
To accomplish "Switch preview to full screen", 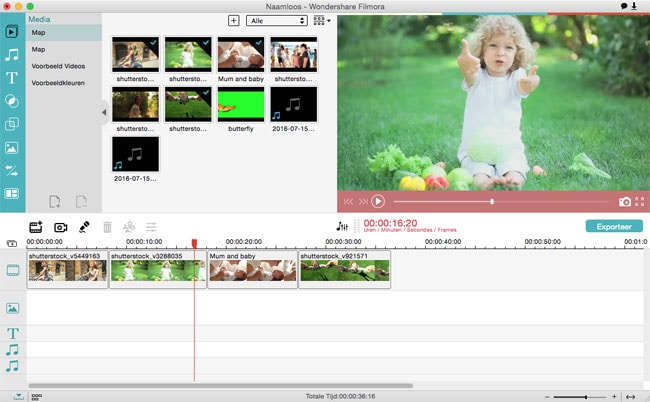I will coord(640,201).
